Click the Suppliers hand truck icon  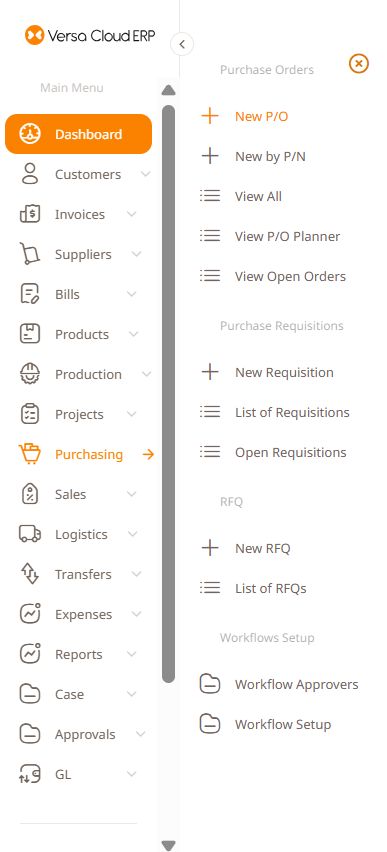point(30,254)
